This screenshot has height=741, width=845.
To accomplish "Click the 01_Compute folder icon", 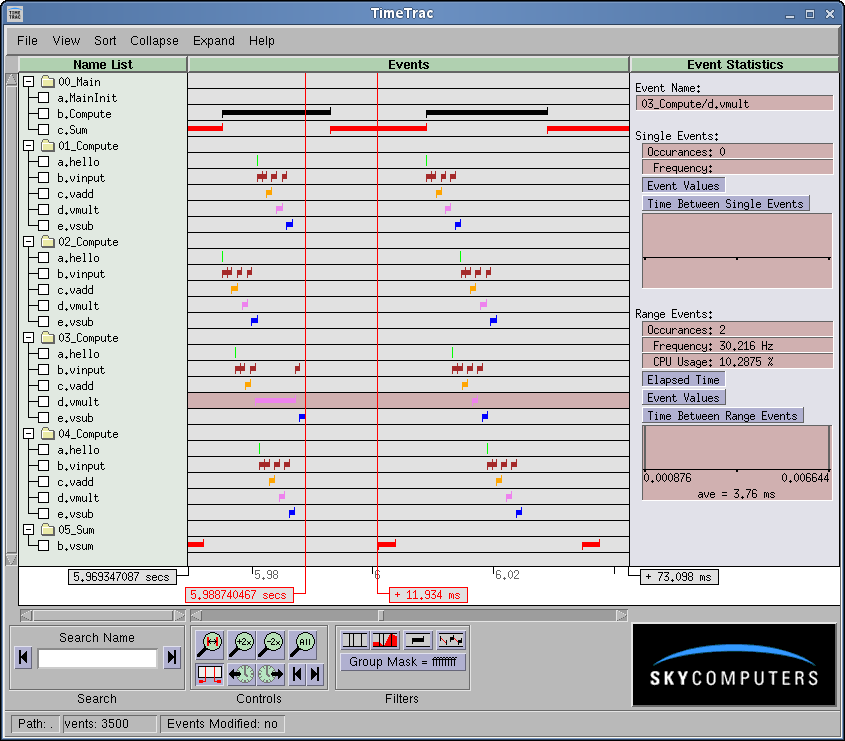I will coord(48,146).
